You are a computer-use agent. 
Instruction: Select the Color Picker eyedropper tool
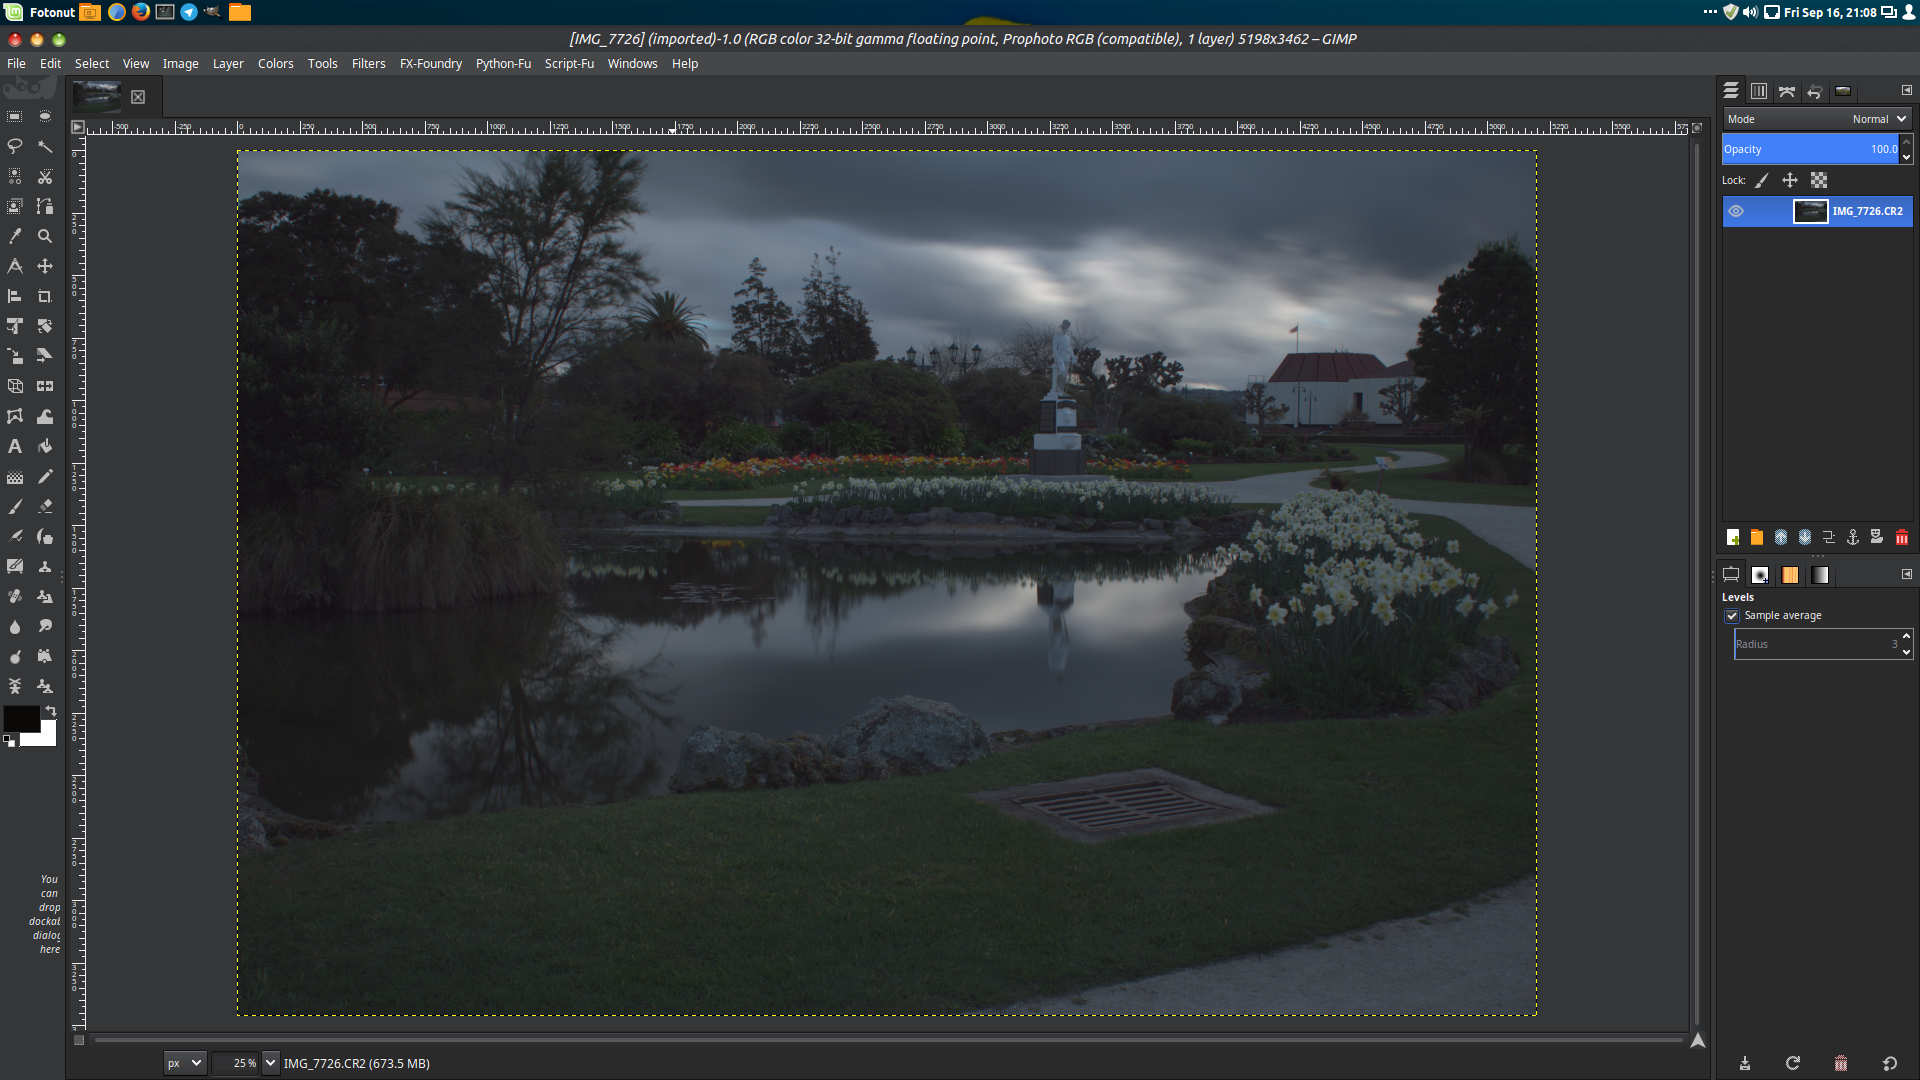pos(15,236)
